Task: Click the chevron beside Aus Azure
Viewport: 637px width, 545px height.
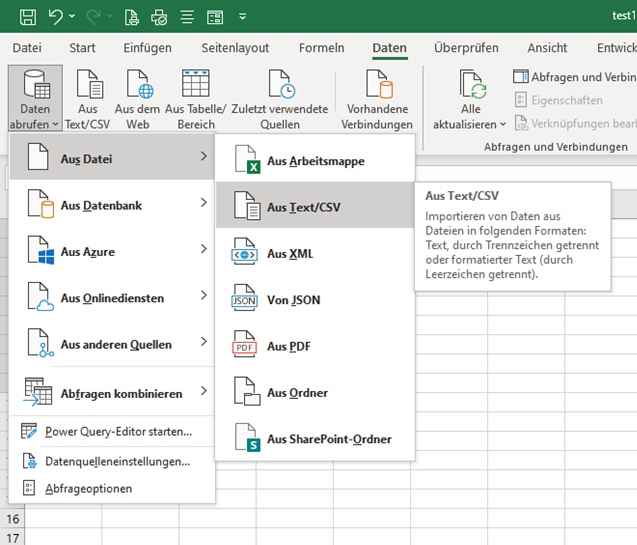Action: [x=204, y=249]
